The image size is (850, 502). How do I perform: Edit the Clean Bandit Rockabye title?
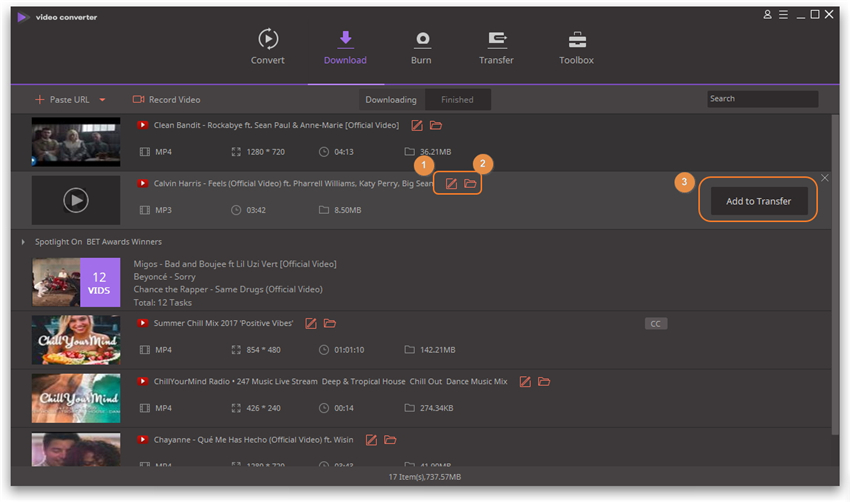[416, 126]
